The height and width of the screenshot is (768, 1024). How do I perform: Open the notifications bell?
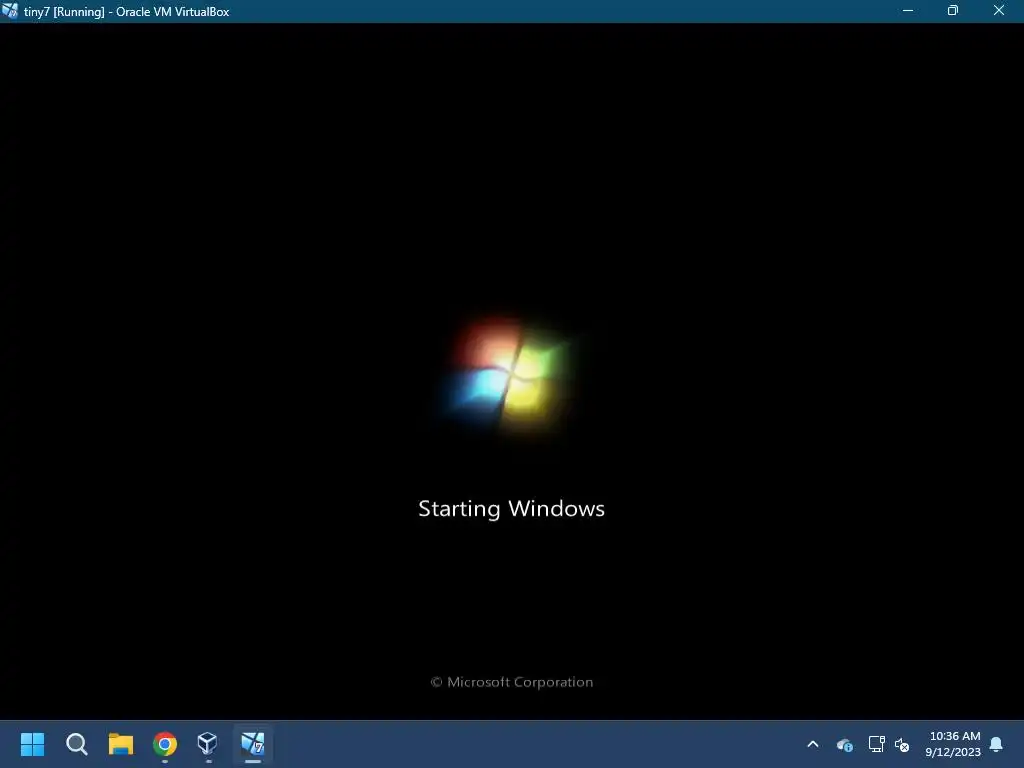(x=997, y=744)
